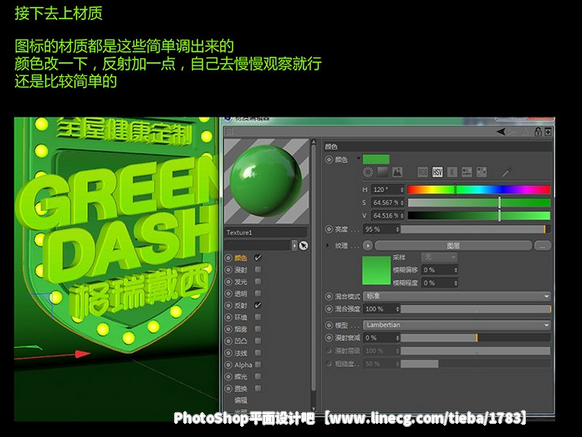Click on the 亮度 brightness slider

(x=475, y=229)
